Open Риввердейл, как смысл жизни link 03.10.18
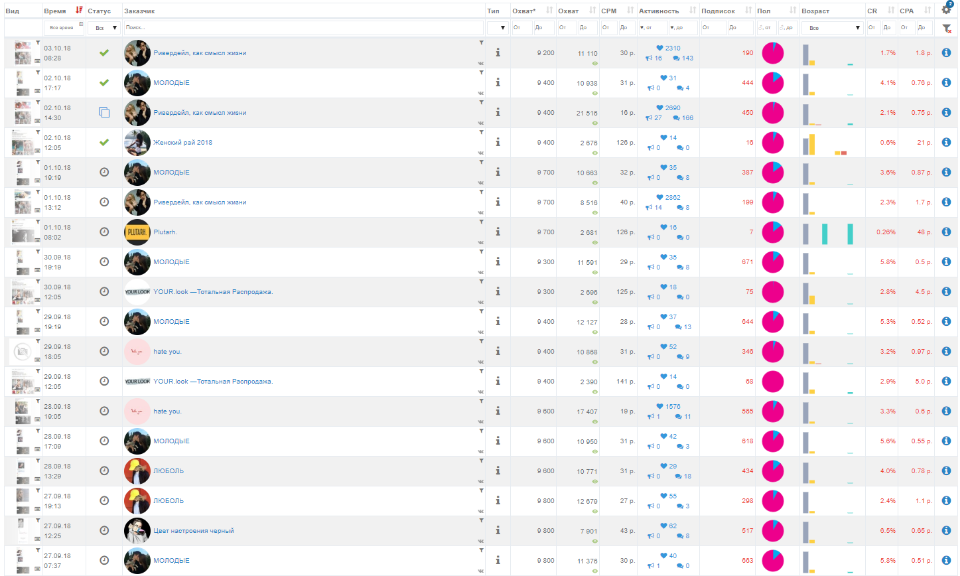The image size is (960, 576). tap(200, 53)
